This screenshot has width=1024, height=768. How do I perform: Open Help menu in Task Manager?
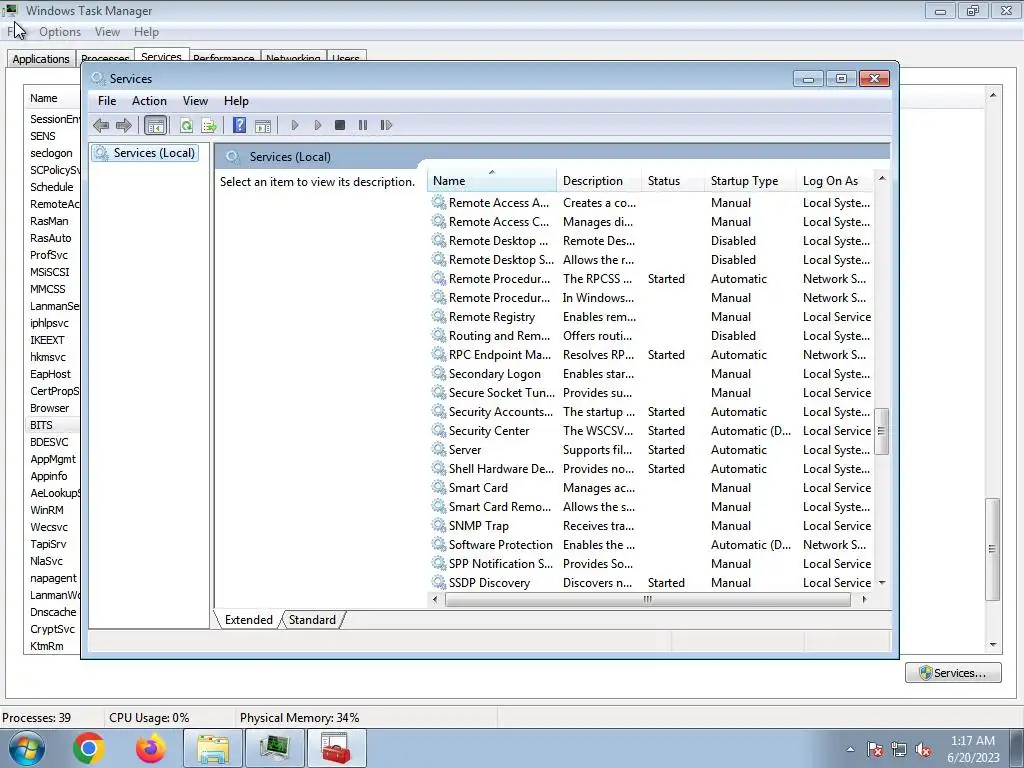(146, 31)
